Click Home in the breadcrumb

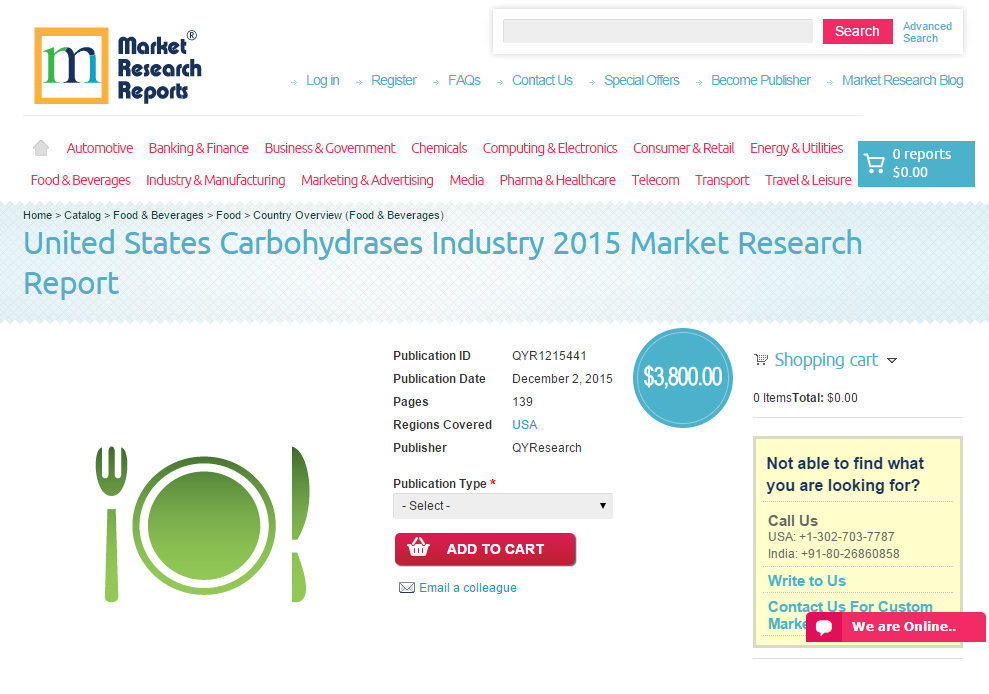tap(38, 215)
